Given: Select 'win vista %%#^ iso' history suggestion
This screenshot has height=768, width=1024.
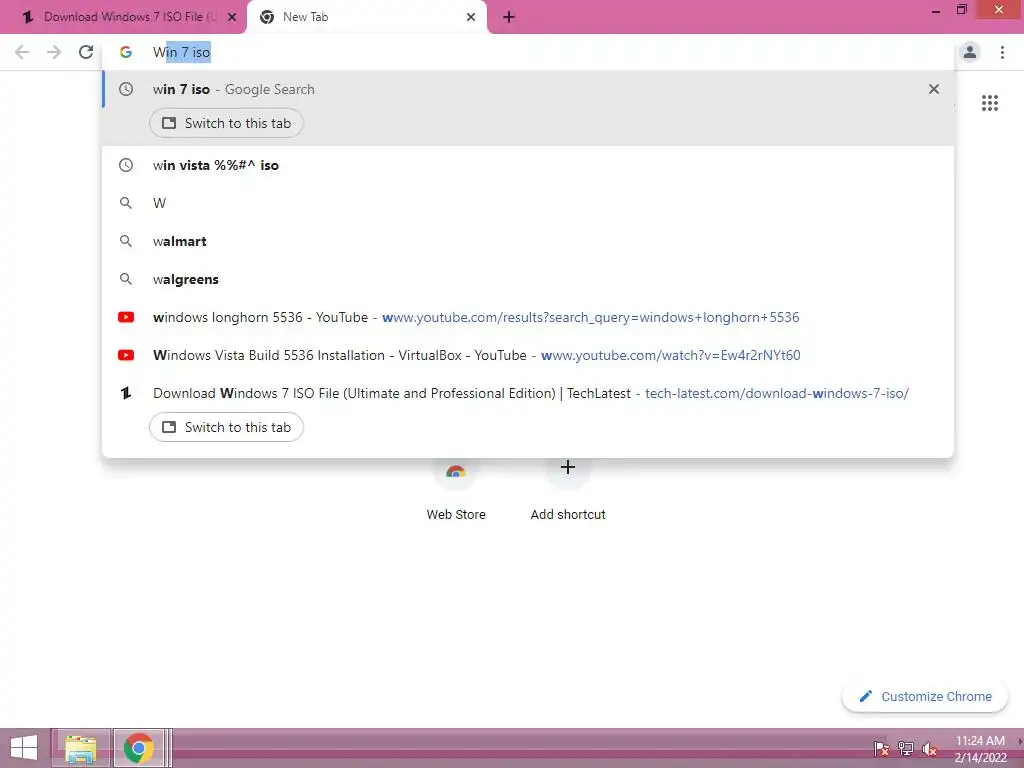Looking at the screenshot, I should (528, 165).
